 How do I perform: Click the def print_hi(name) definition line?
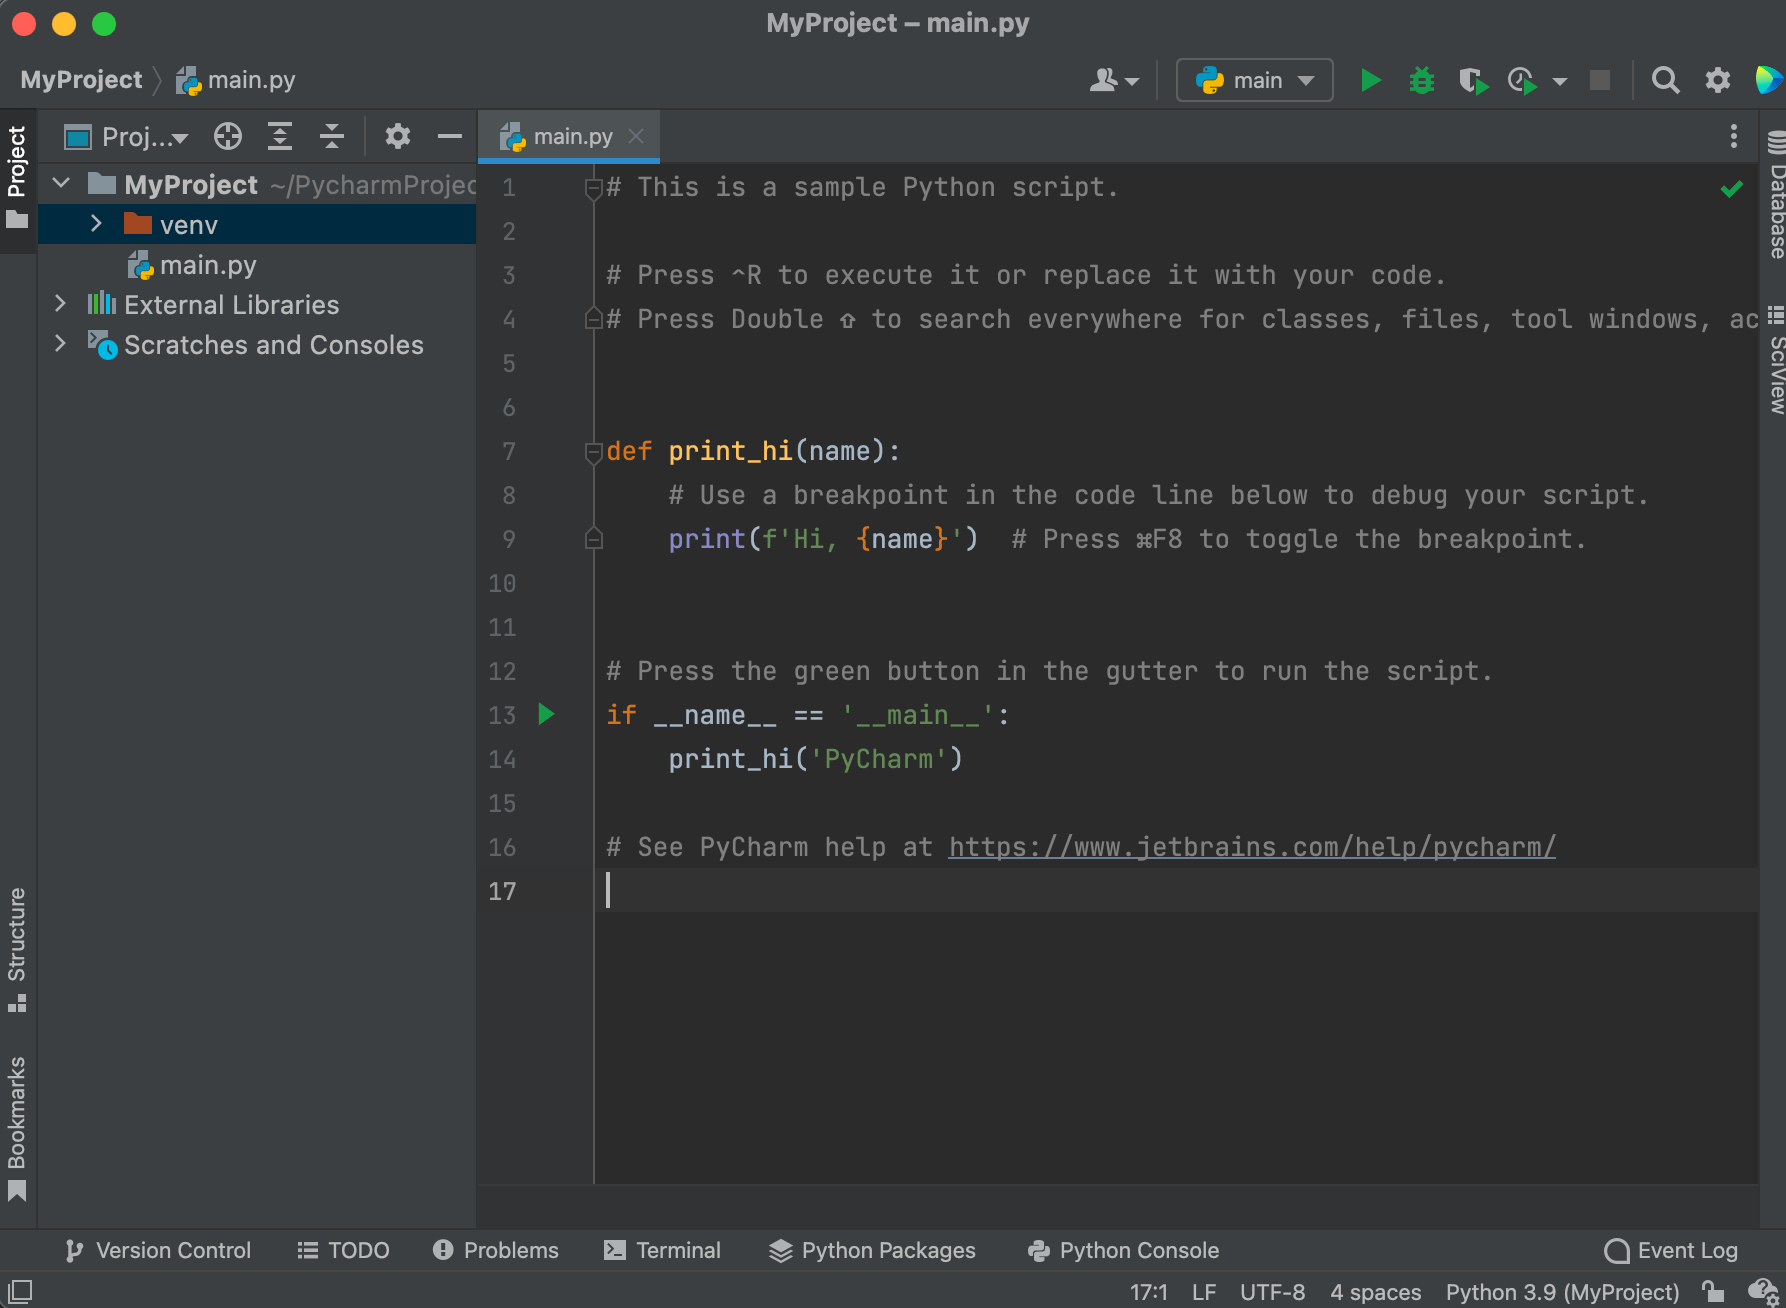coord(753,451)
